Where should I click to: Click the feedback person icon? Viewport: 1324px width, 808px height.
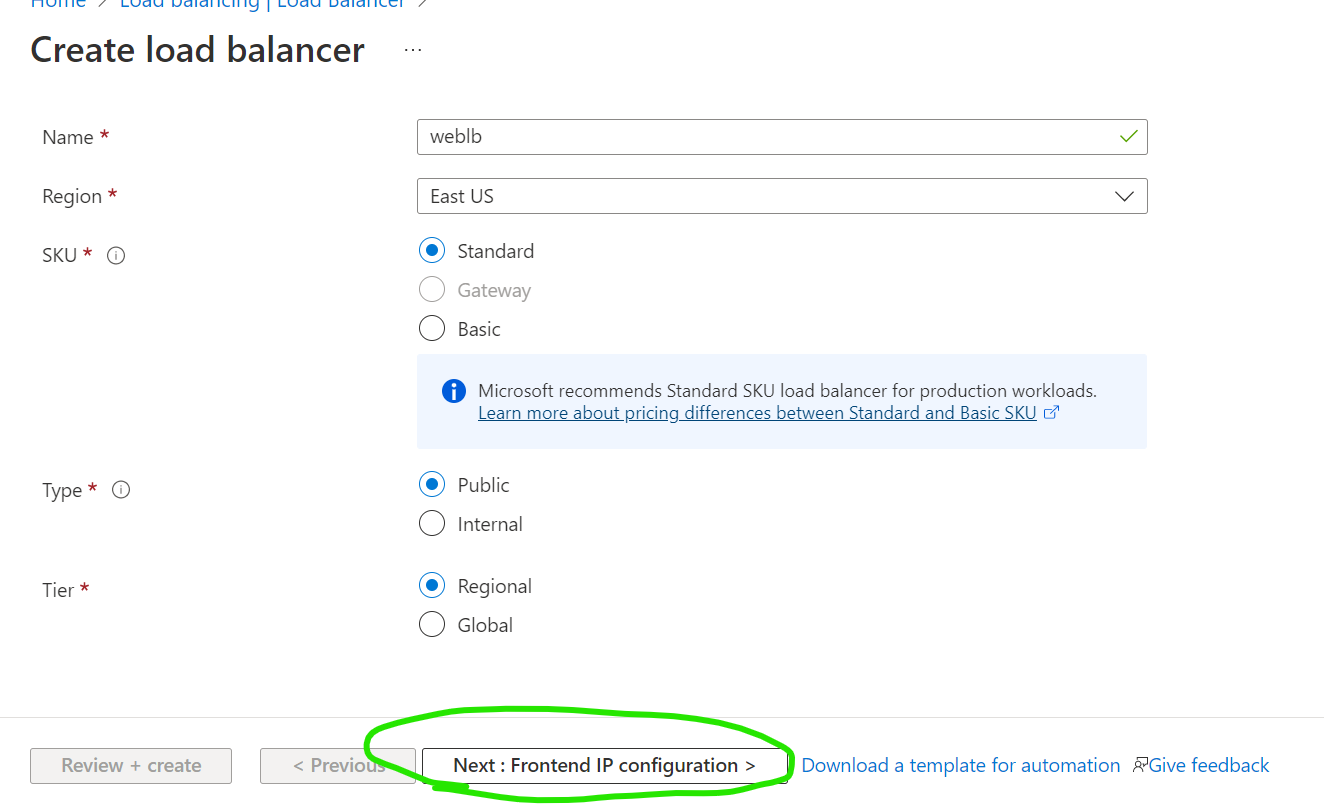1140,765
